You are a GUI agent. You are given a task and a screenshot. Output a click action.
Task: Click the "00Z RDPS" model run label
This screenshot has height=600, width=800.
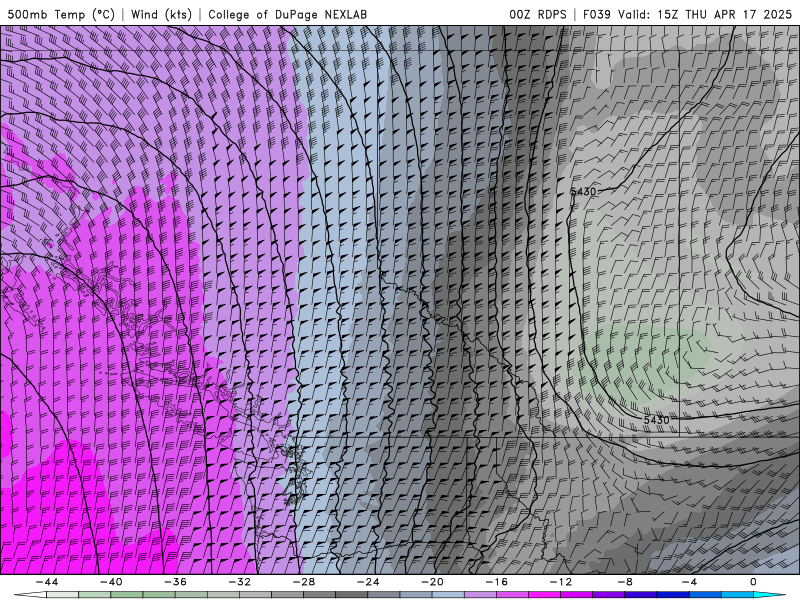click(537, 14)
